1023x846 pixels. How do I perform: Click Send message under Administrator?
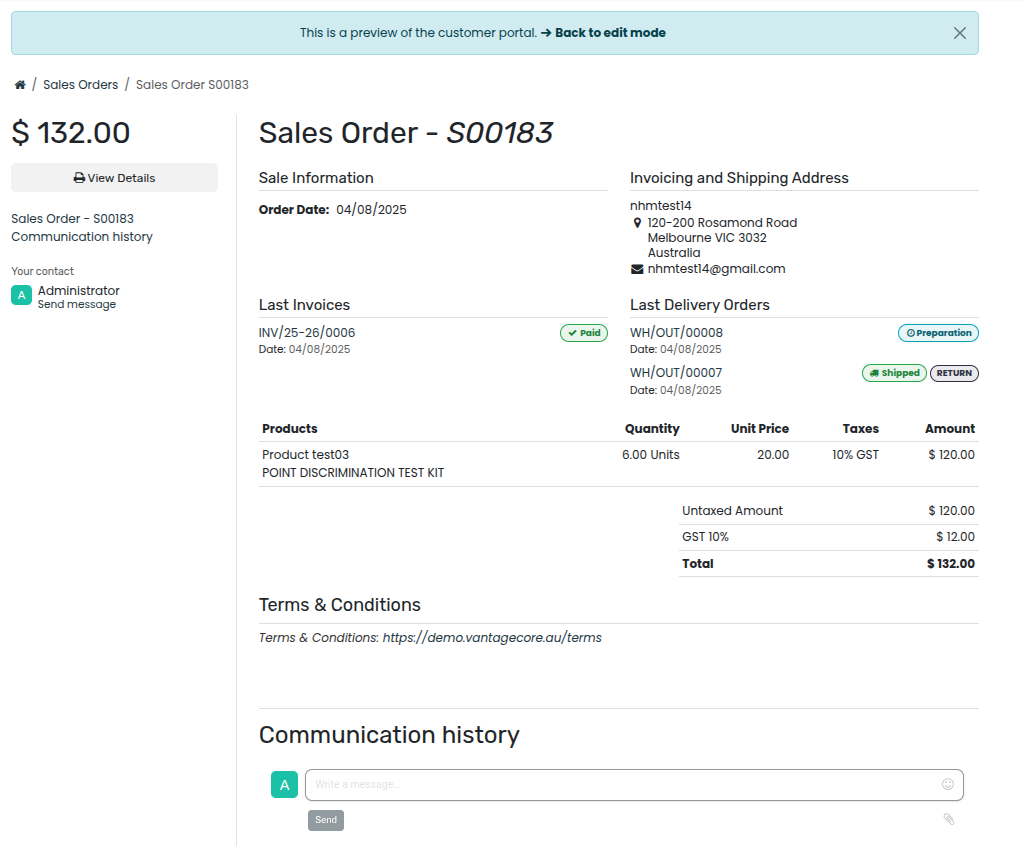[77, 305]
